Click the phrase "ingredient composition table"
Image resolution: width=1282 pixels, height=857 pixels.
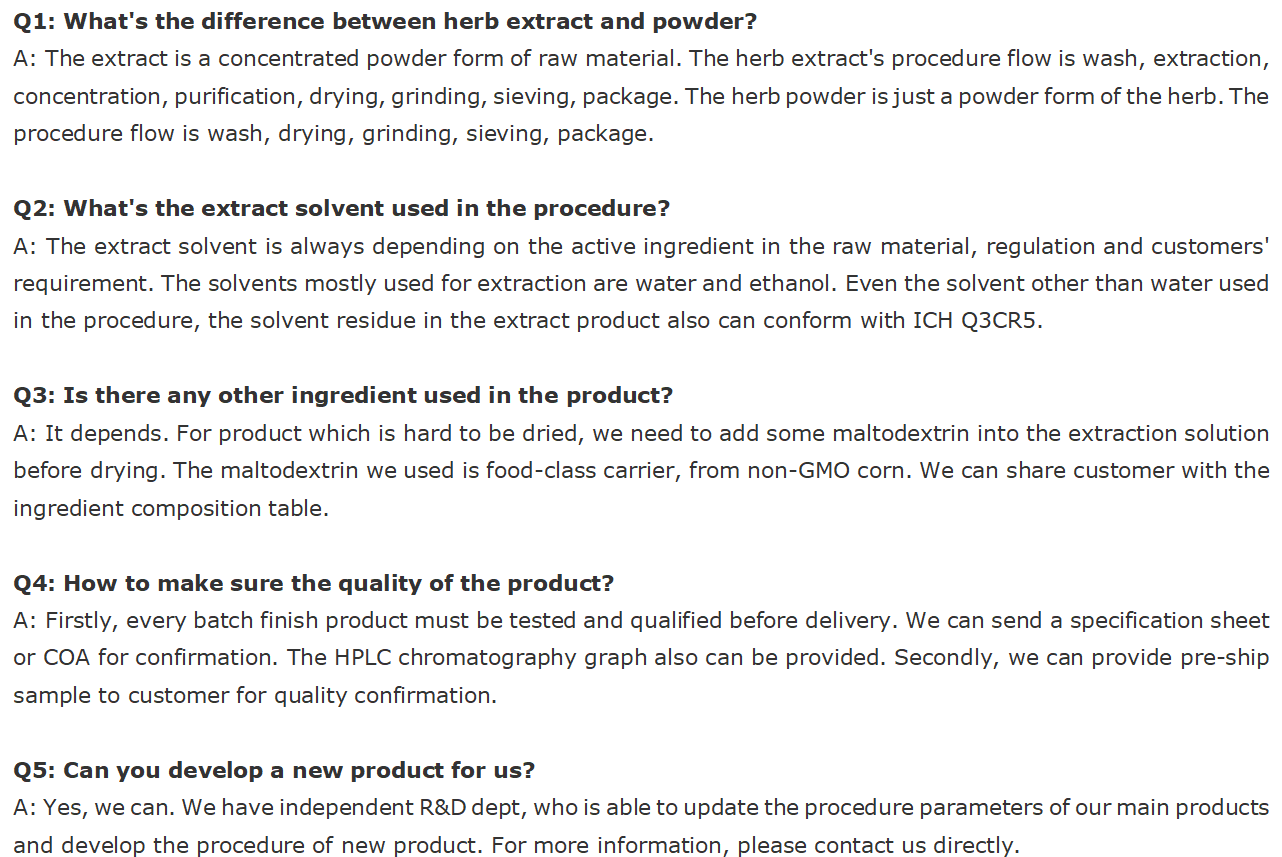coord(168,508)
